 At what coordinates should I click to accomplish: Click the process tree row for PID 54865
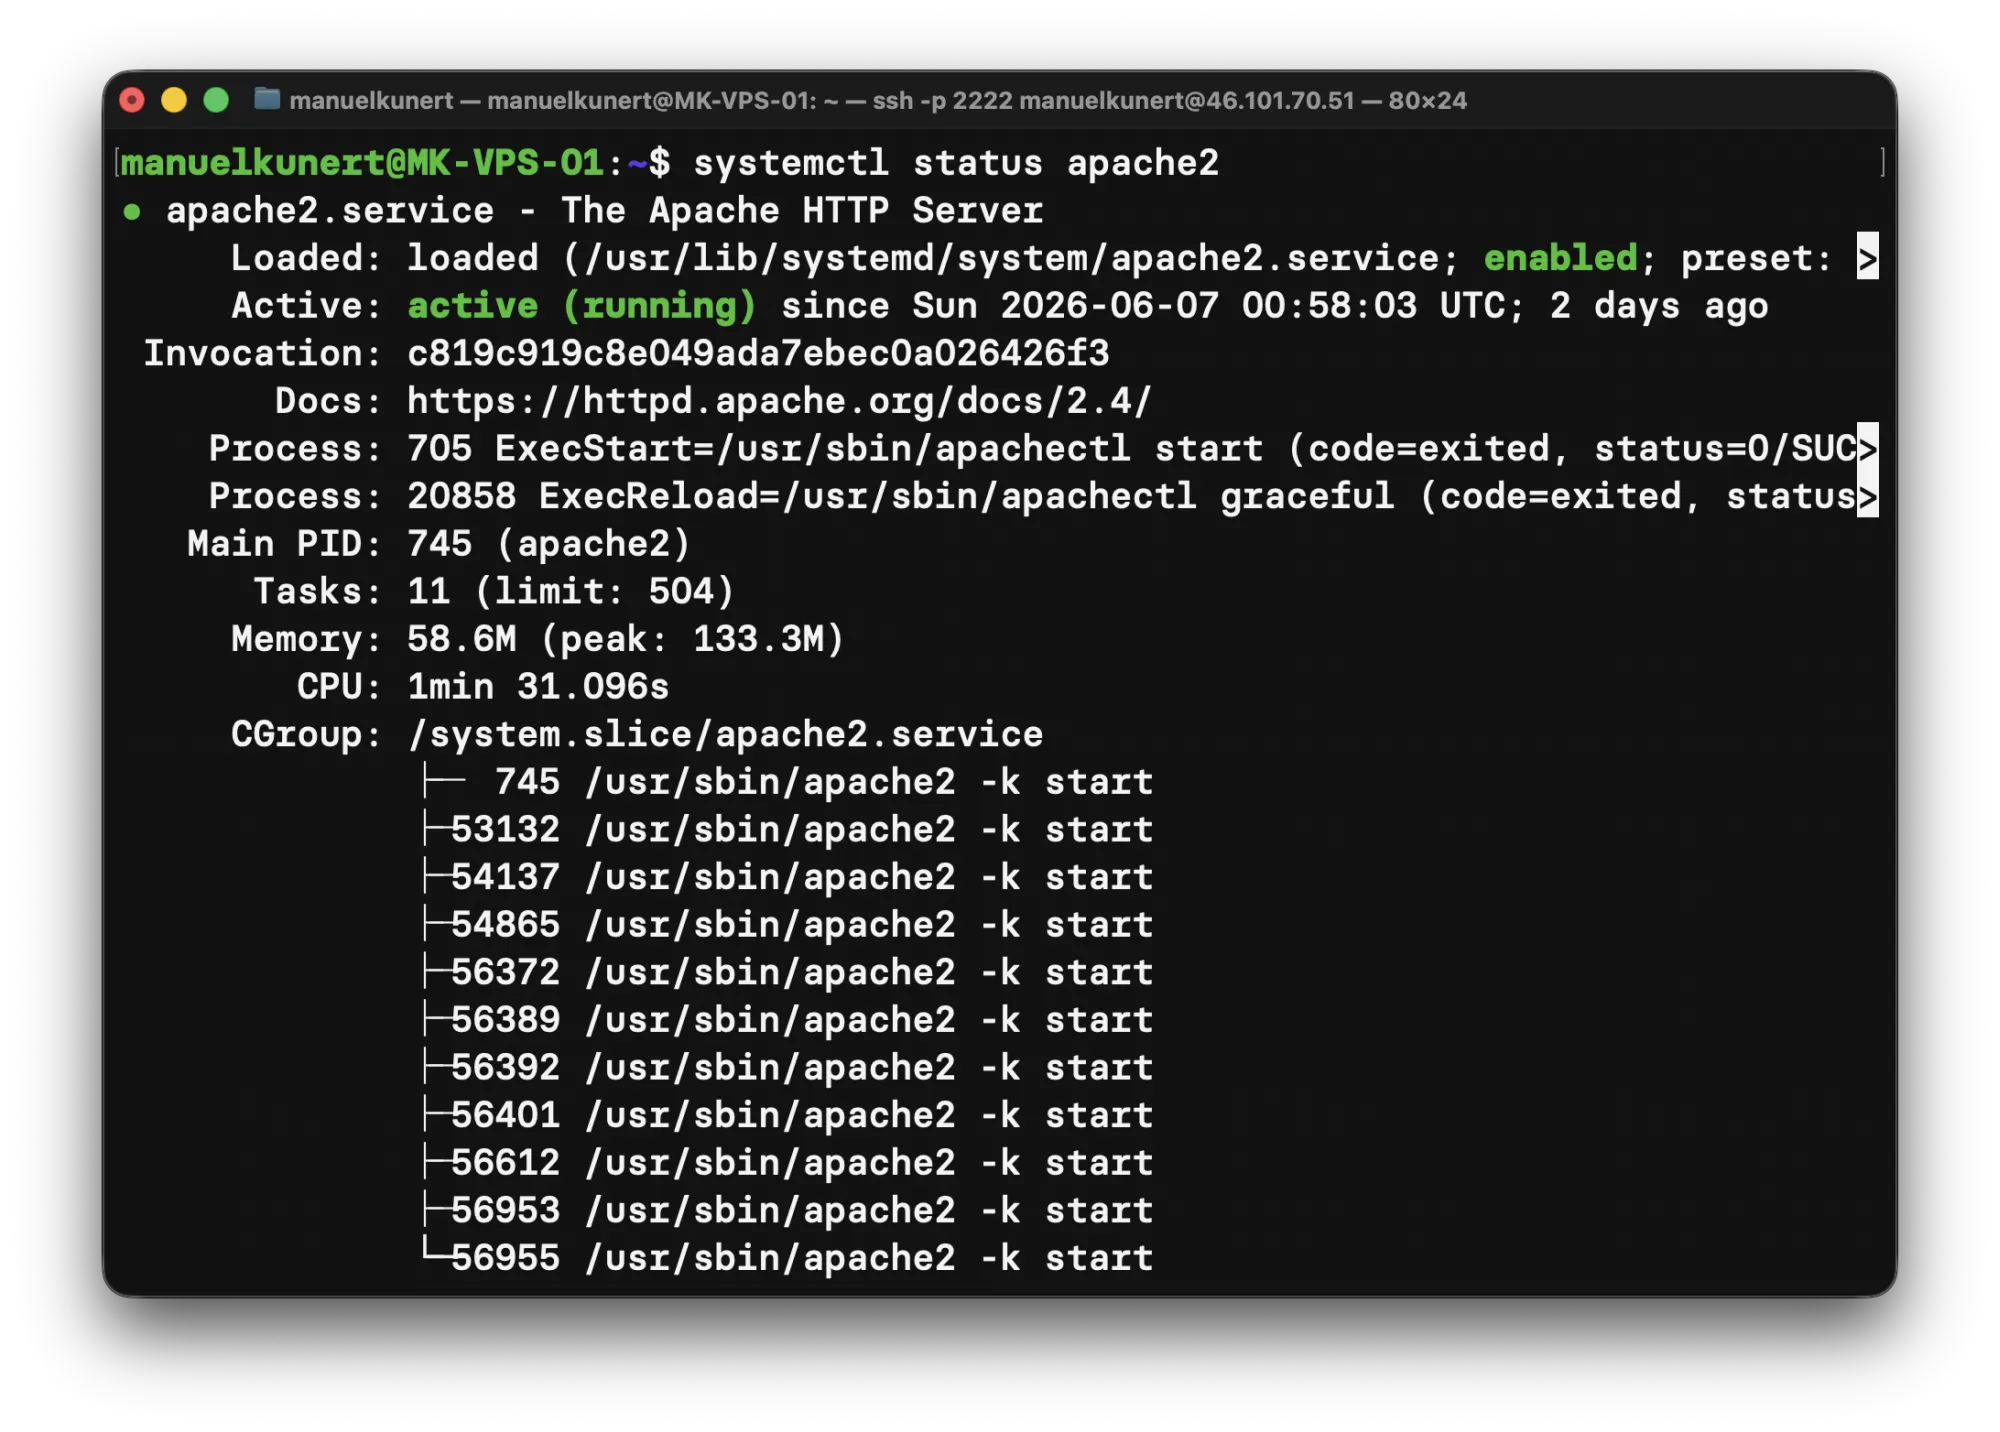tap(788, 925)
